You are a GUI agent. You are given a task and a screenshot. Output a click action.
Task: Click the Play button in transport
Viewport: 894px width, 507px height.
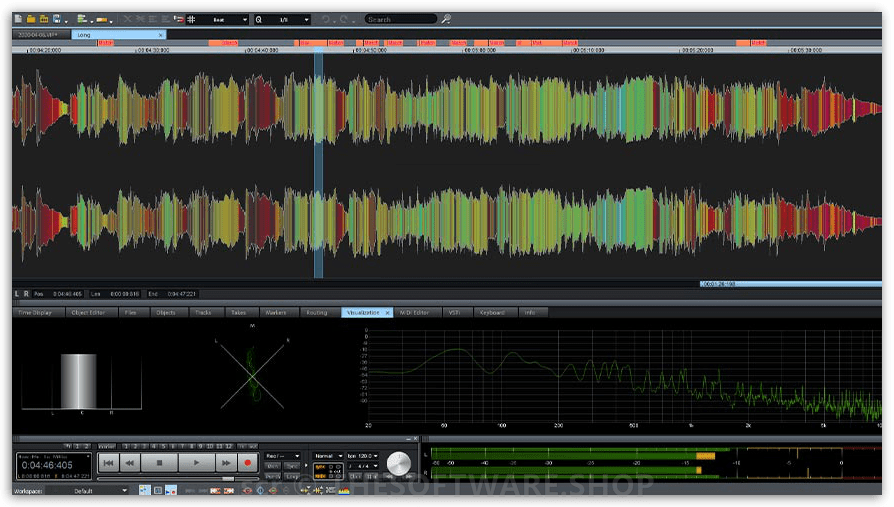(197, 463)
